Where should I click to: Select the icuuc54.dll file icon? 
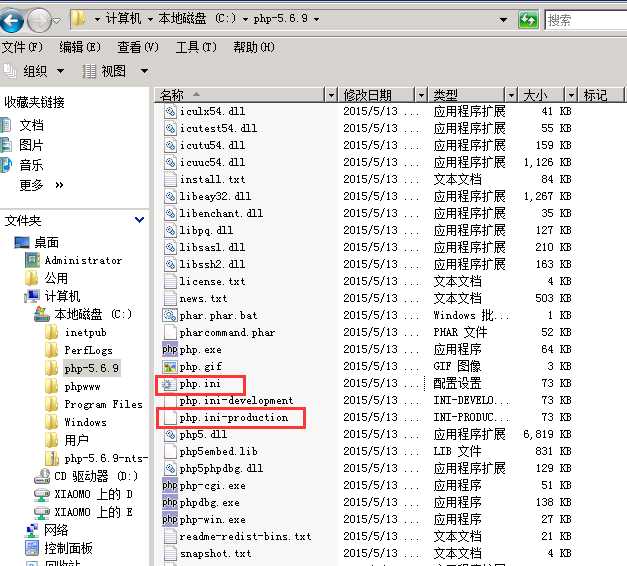(x=170, y=162)
